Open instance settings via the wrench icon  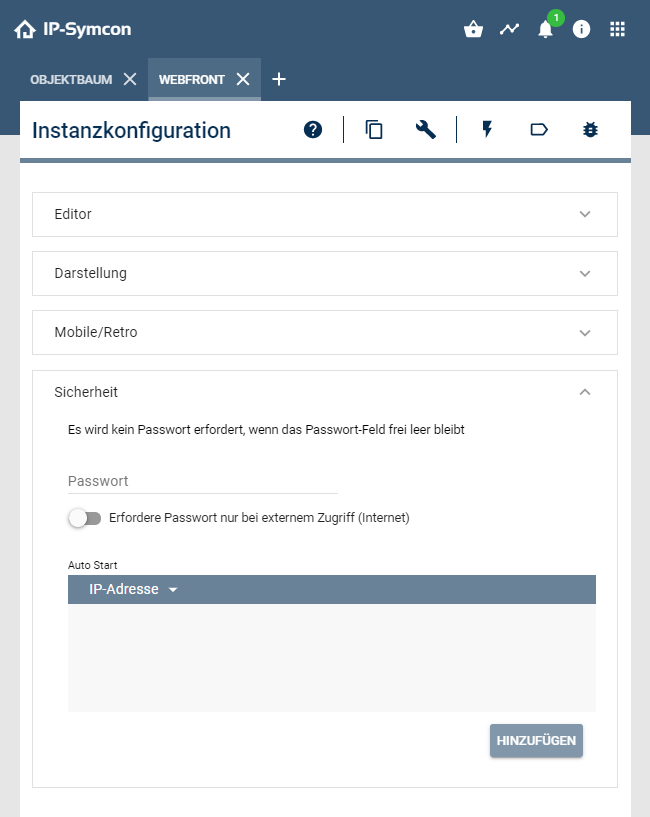[x=426, y=129]
